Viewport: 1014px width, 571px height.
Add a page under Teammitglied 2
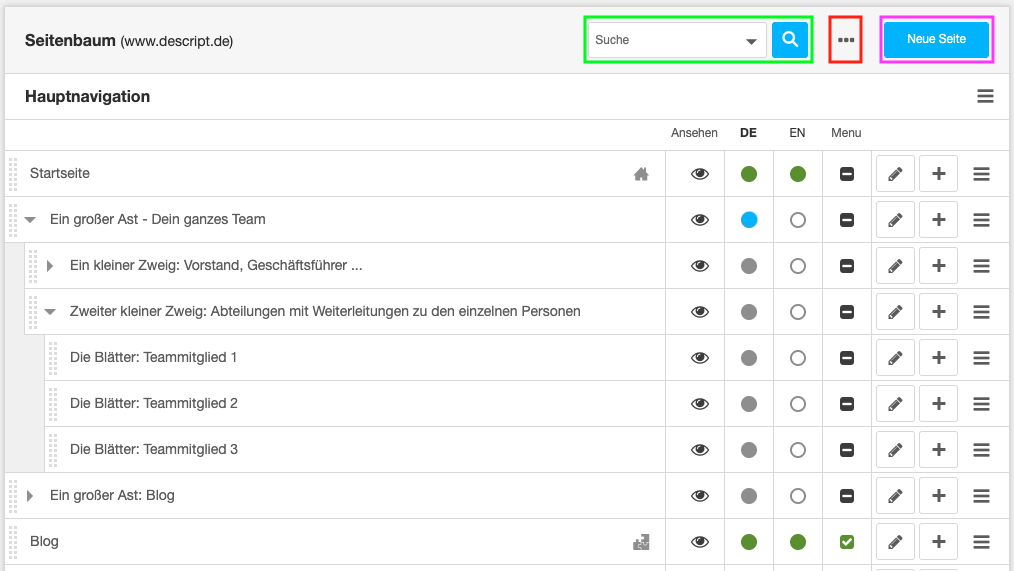tap(938, 404)
